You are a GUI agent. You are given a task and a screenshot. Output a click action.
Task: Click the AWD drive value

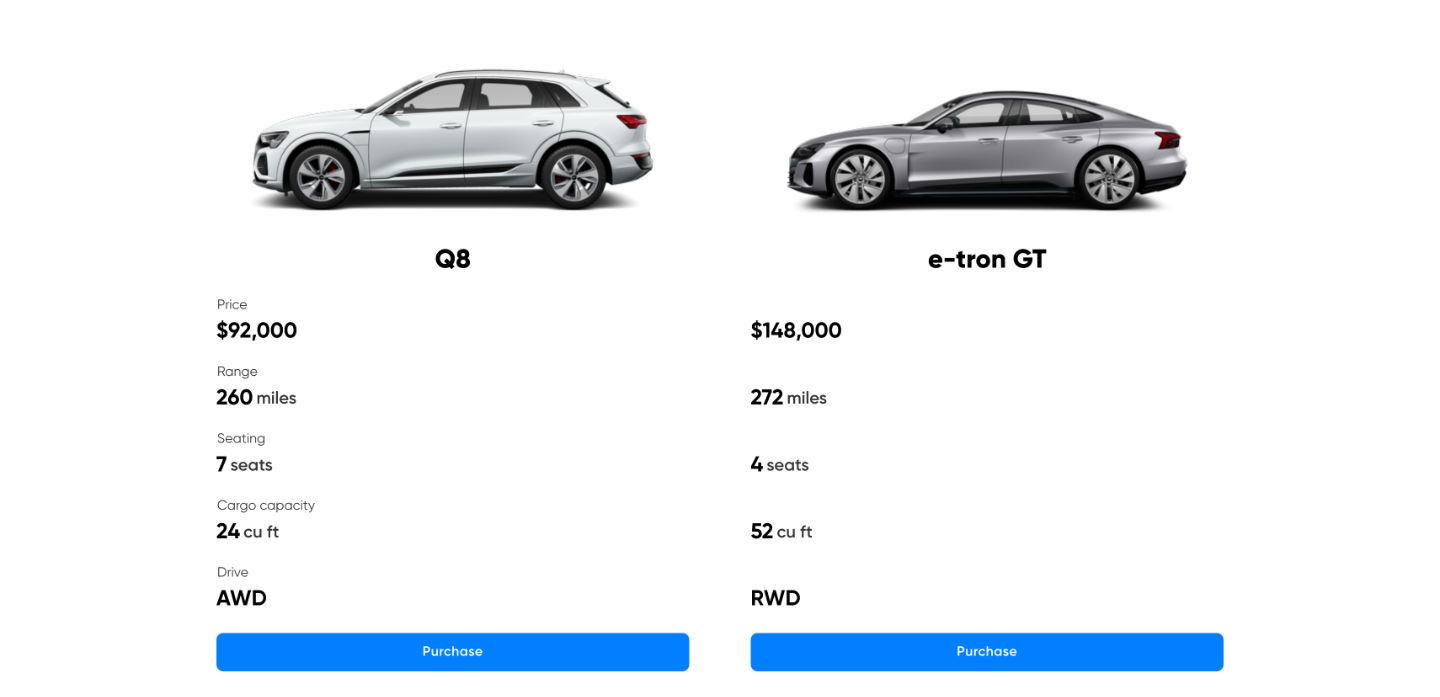point(242,599)
